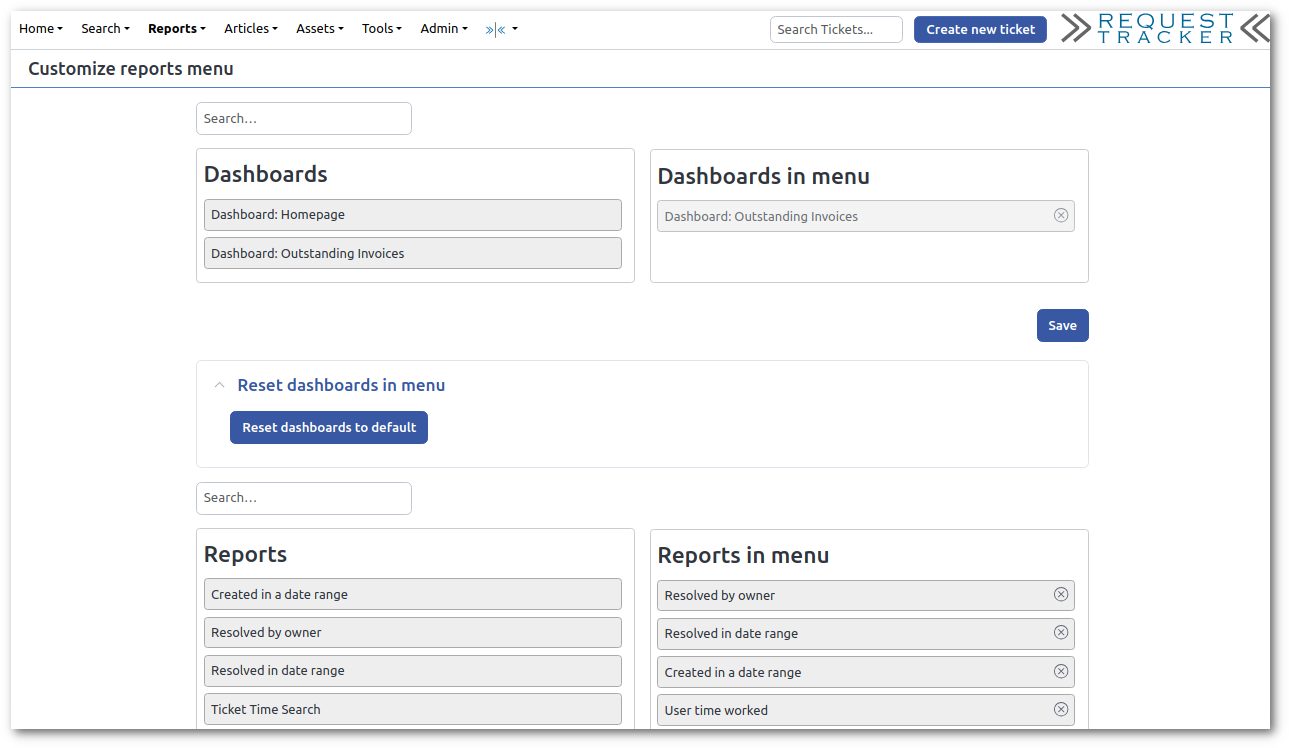Image resolution: width=1289 pixels, height=748 pixels.
Task: Open the Assets menu
Action: [x=319, y=29]
